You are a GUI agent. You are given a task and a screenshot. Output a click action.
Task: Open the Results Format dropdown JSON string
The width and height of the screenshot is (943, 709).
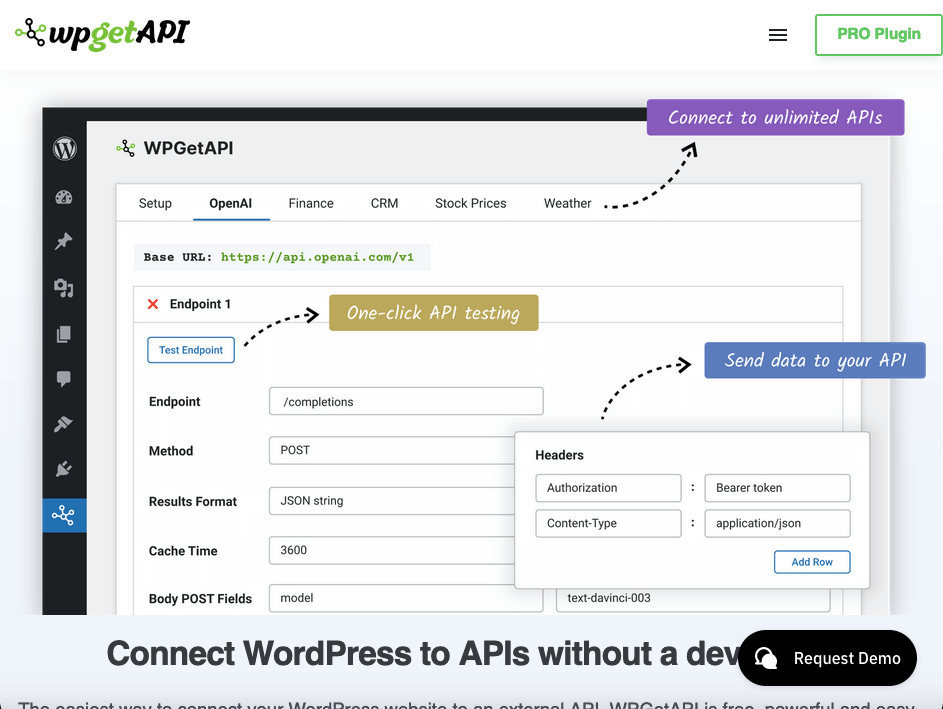pos(392,501)
